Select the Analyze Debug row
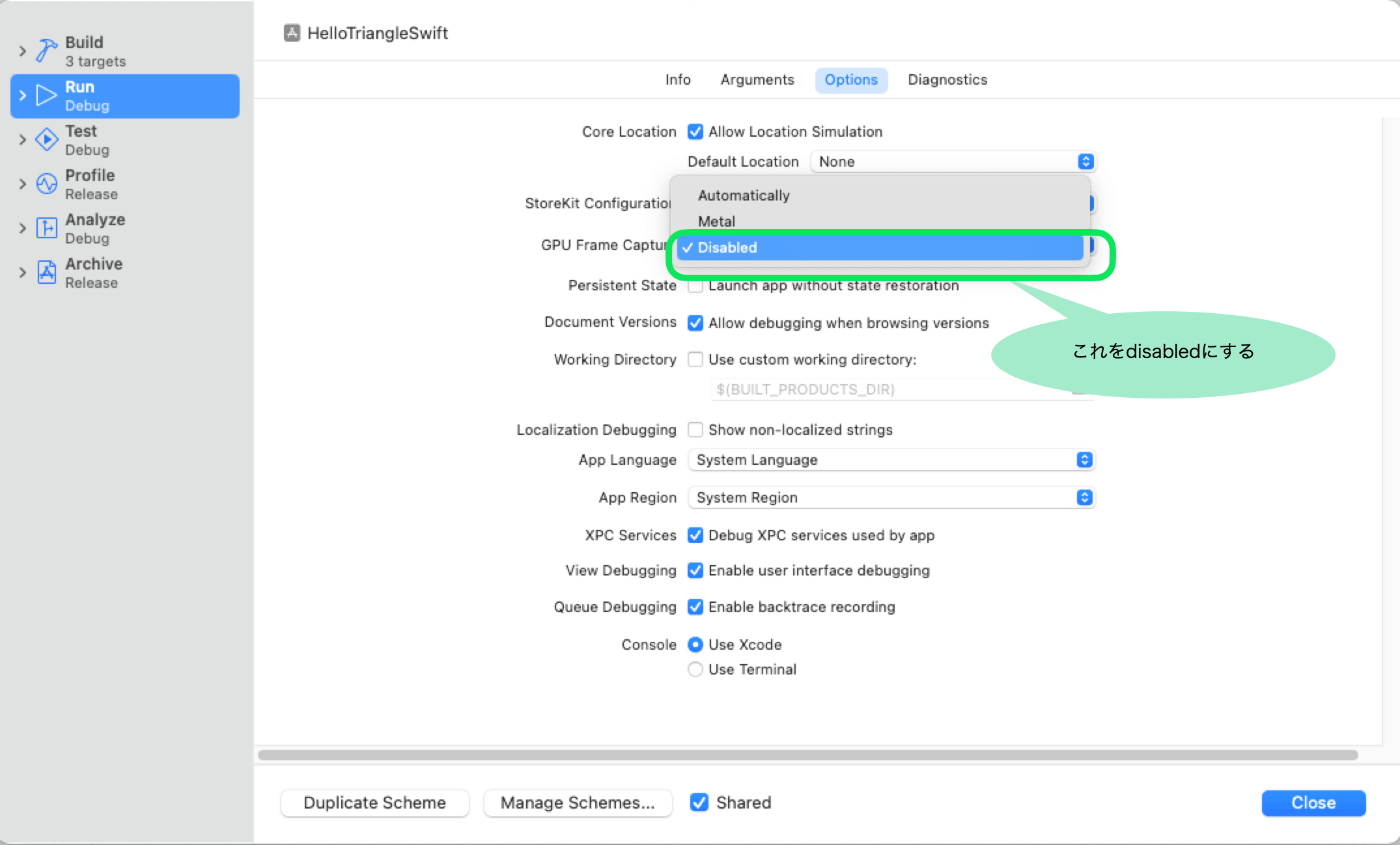Screen dimensions: 1400x845 click(125, 228)
